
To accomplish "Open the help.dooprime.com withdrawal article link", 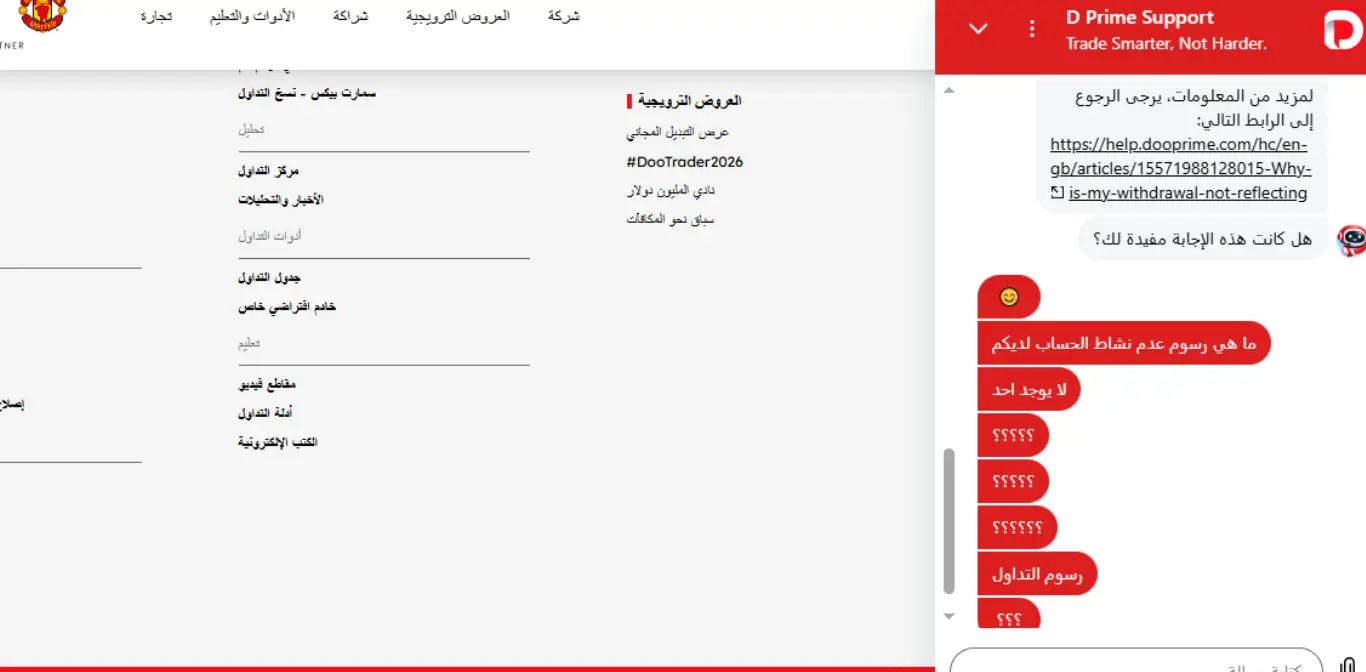I will [x=1181, y=168].
